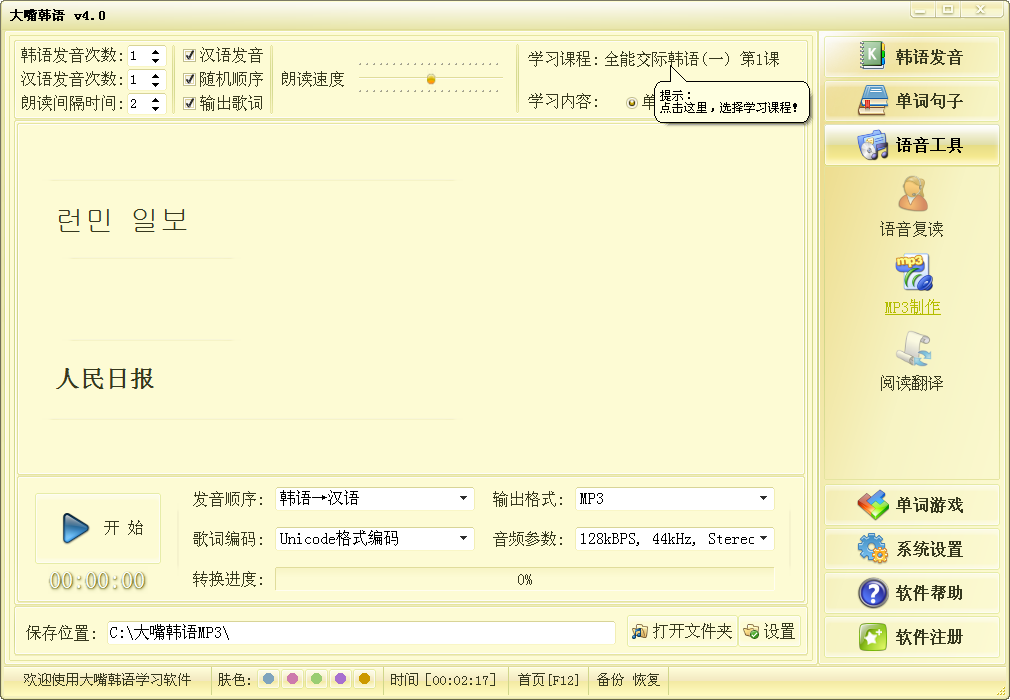
Task: Select the green skin color swatch
Action: point(316,679)
